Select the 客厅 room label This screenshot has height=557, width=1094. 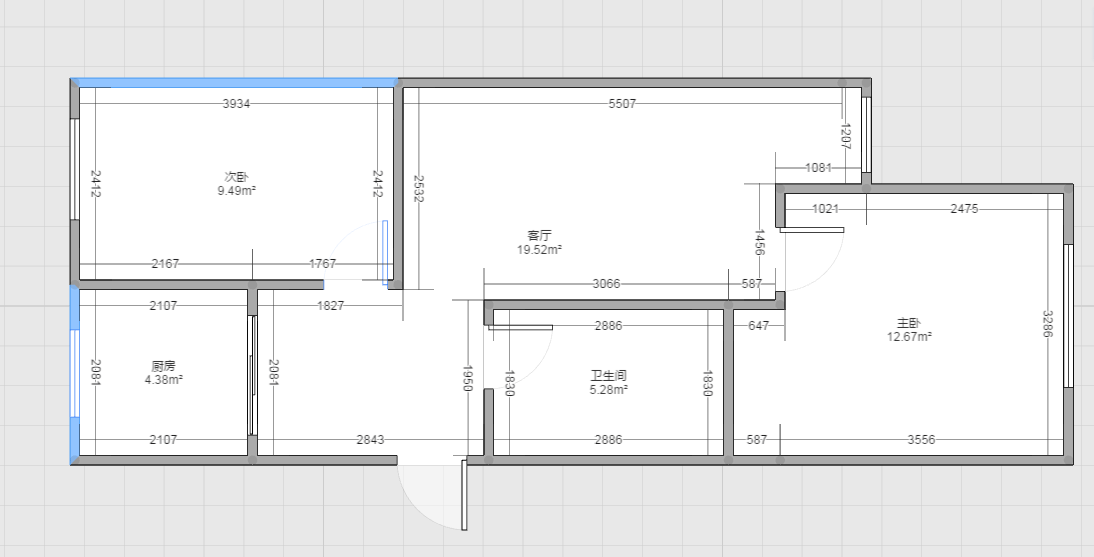[x=539, y=235]
